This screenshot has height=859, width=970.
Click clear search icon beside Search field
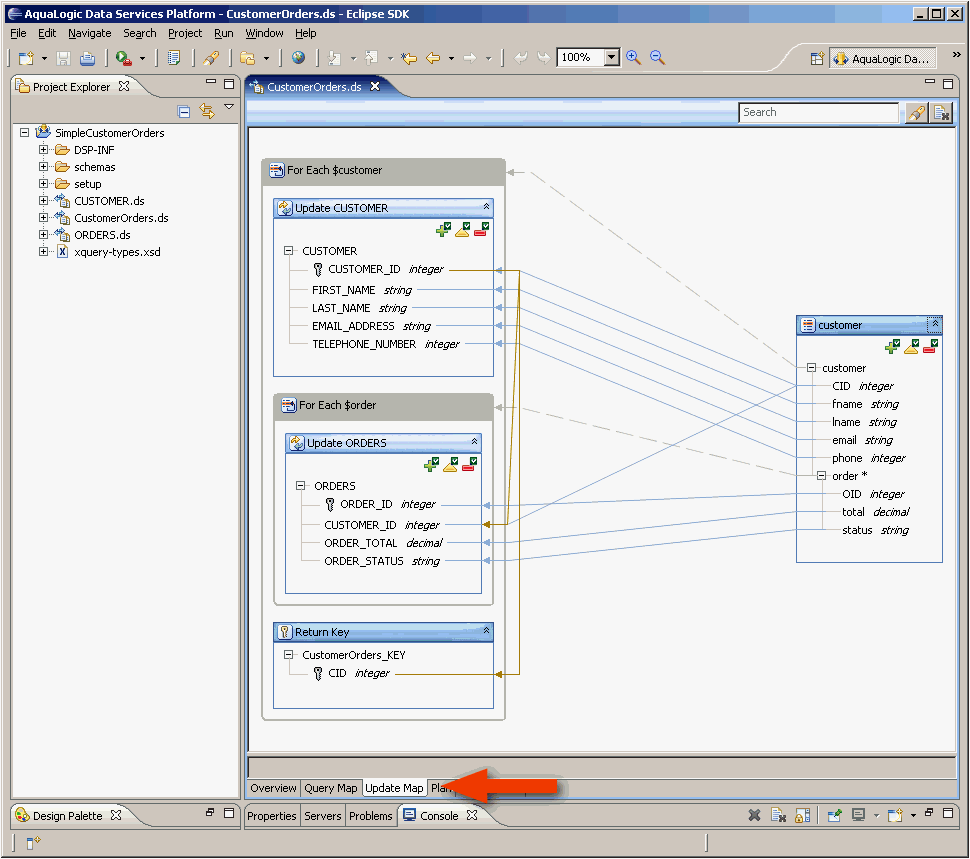(x=942, y=113)
